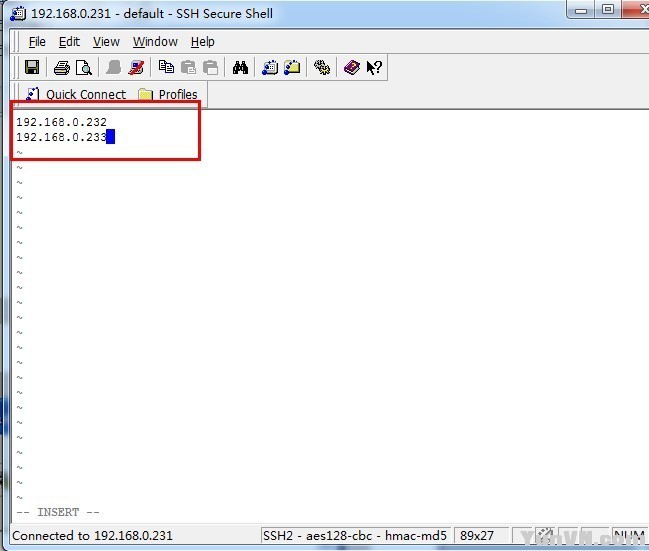Viewport: 649px width, 551px height.
Task: Open the Settings gears icon
Action: point(322,67)
